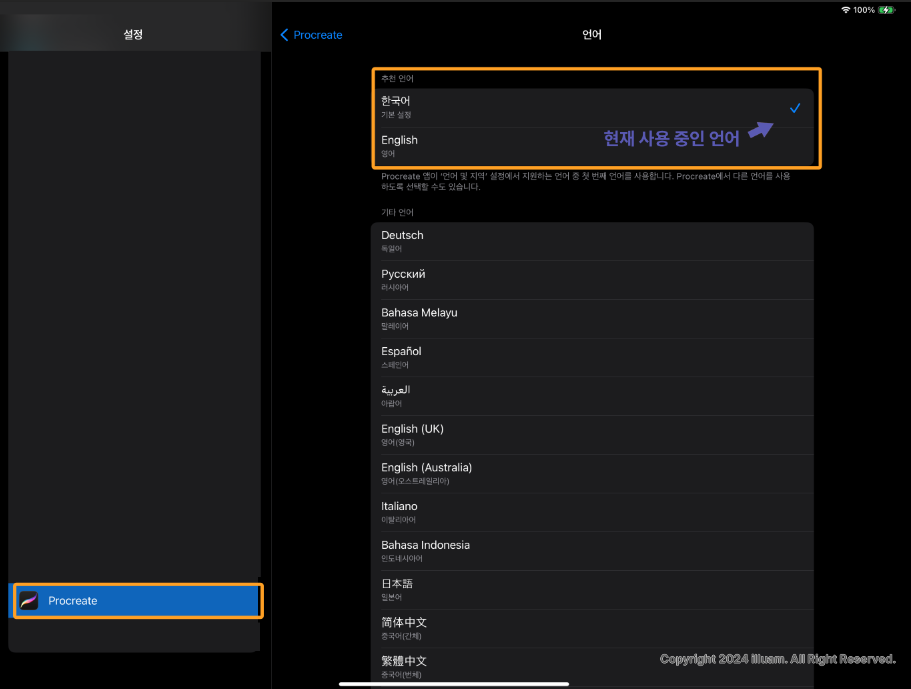This screenshot has height=689, width=911.
Task: Choose the English (Australia) language
Action: click(592, 474)
